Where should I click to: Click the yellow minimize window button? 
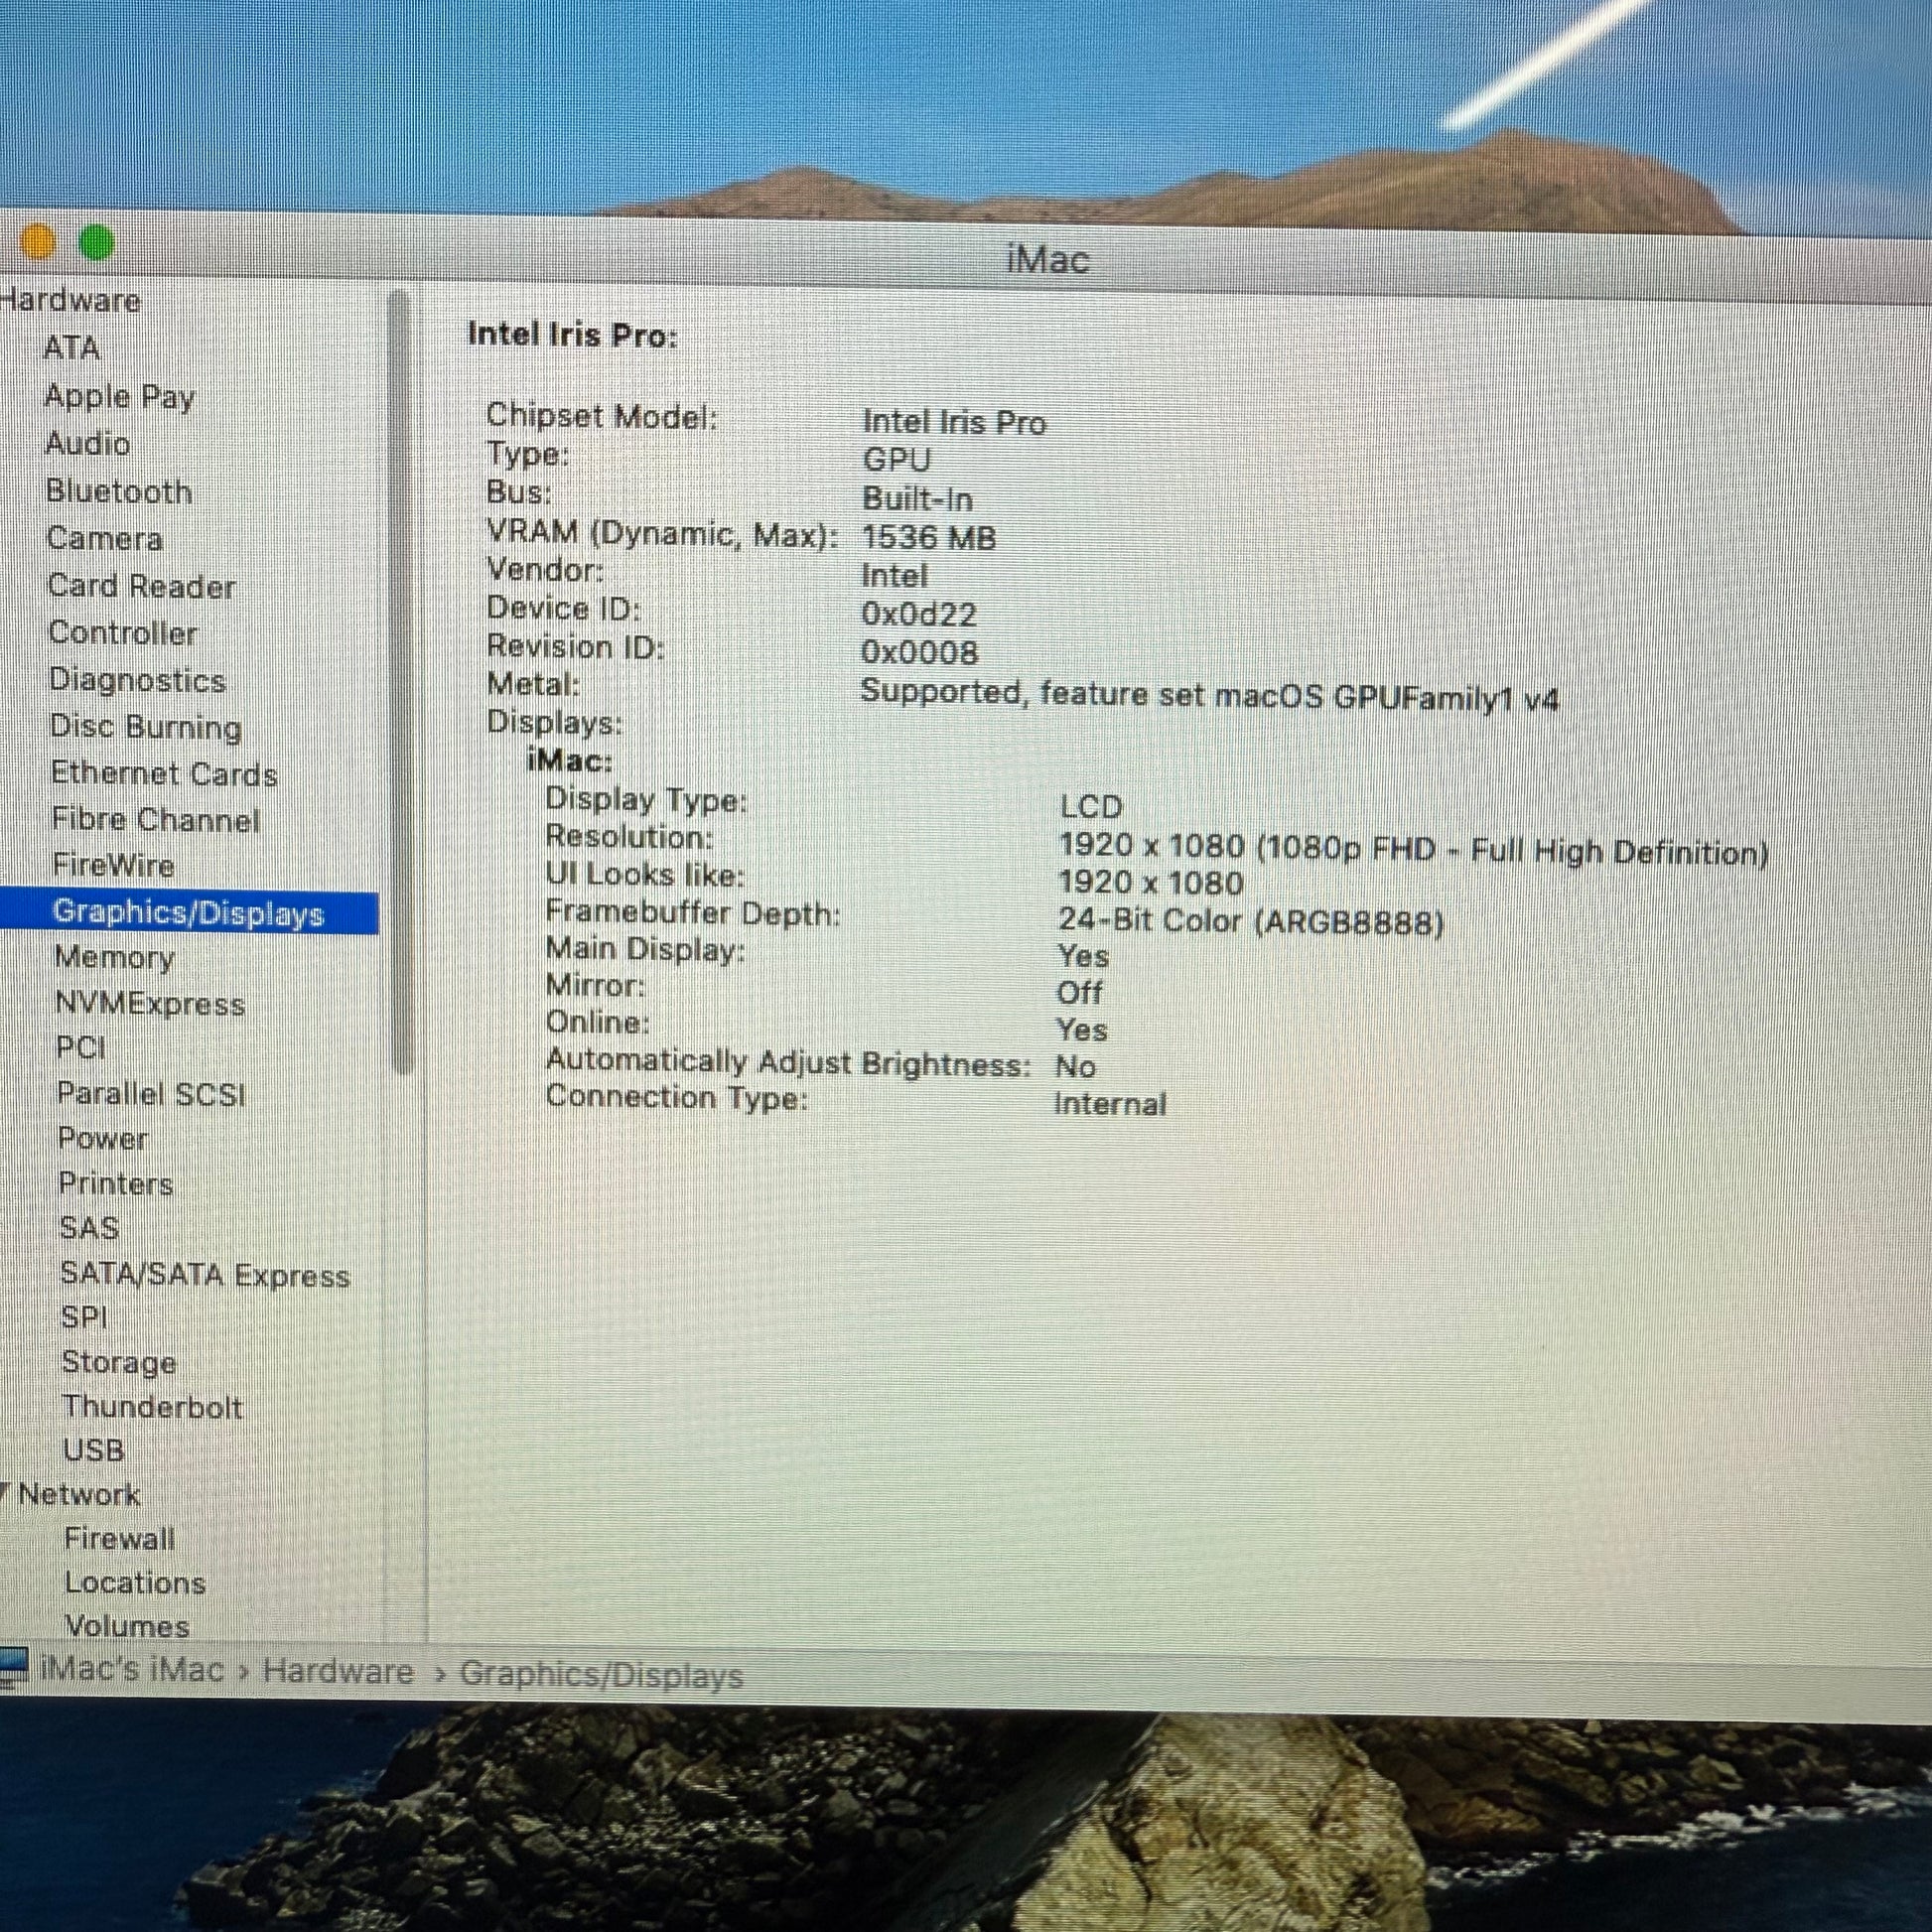(x=37, y=242)
